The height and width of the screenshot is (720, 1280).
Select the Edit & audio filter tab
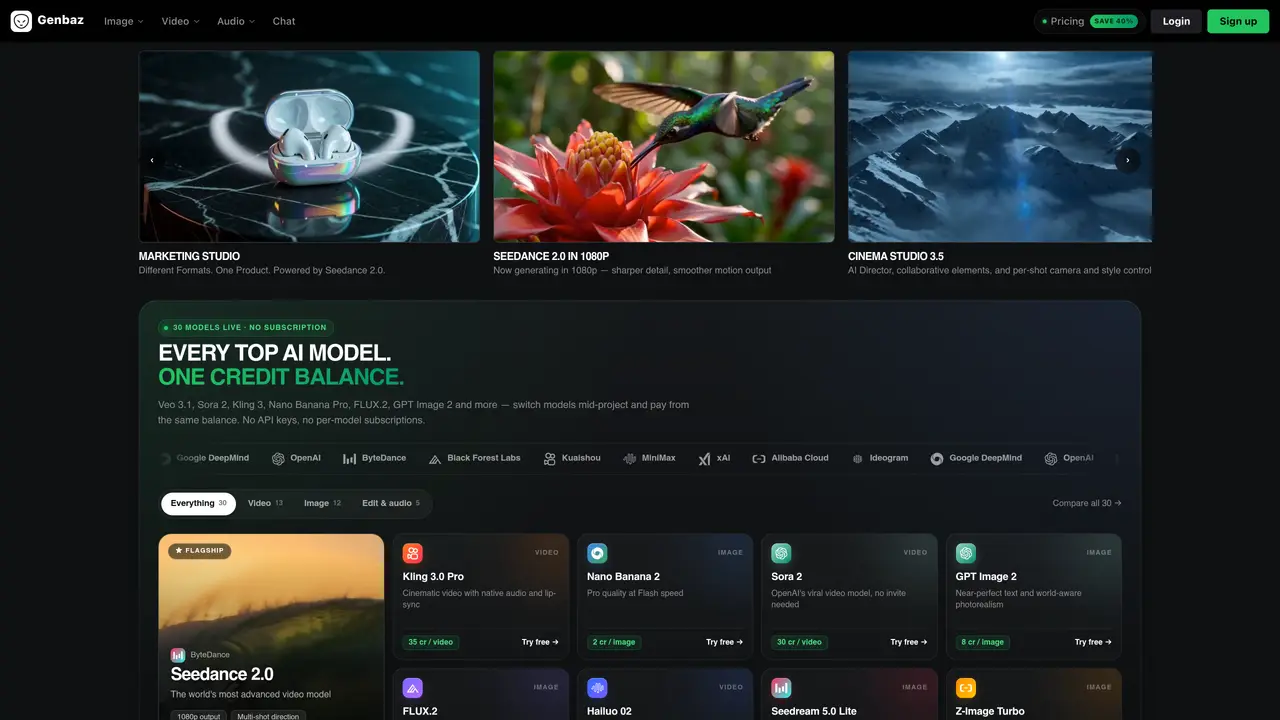[x=390, y=503]
